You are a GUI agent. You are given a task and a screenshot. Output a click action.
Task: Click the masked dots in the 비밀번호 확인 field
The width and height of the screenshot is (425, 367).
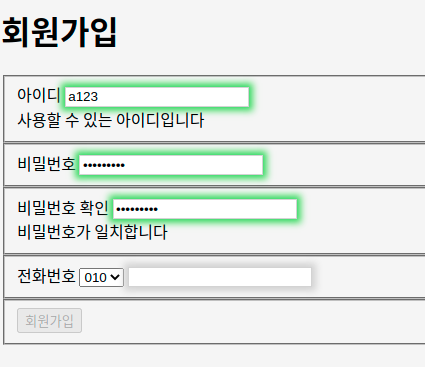[137, 209]
